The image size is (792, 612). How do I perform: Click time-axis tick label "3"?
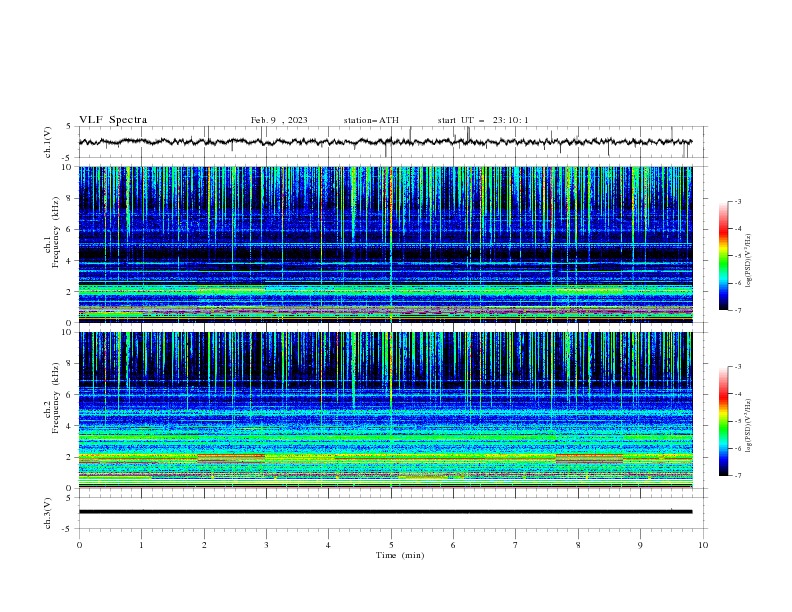266,545
